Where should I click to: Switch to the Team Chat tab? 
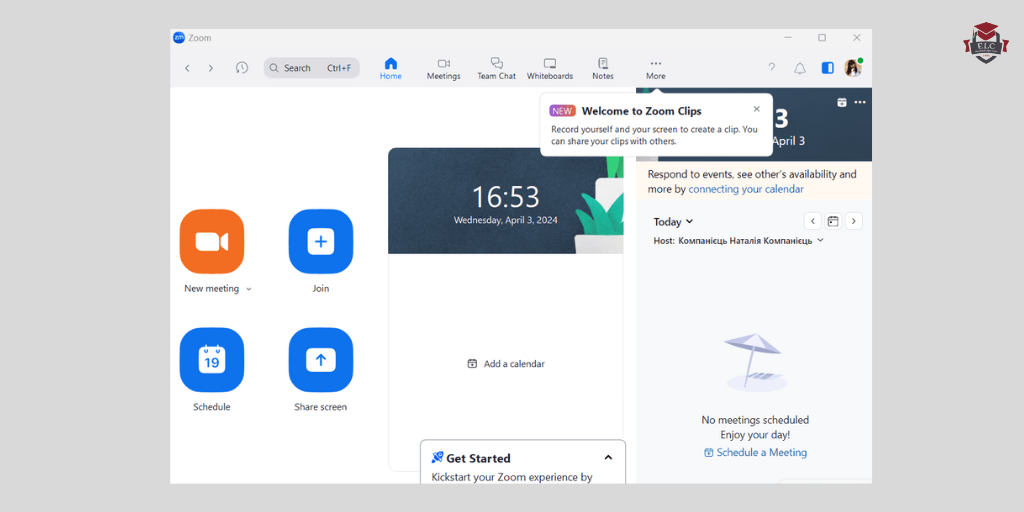[x=496, y=69]
